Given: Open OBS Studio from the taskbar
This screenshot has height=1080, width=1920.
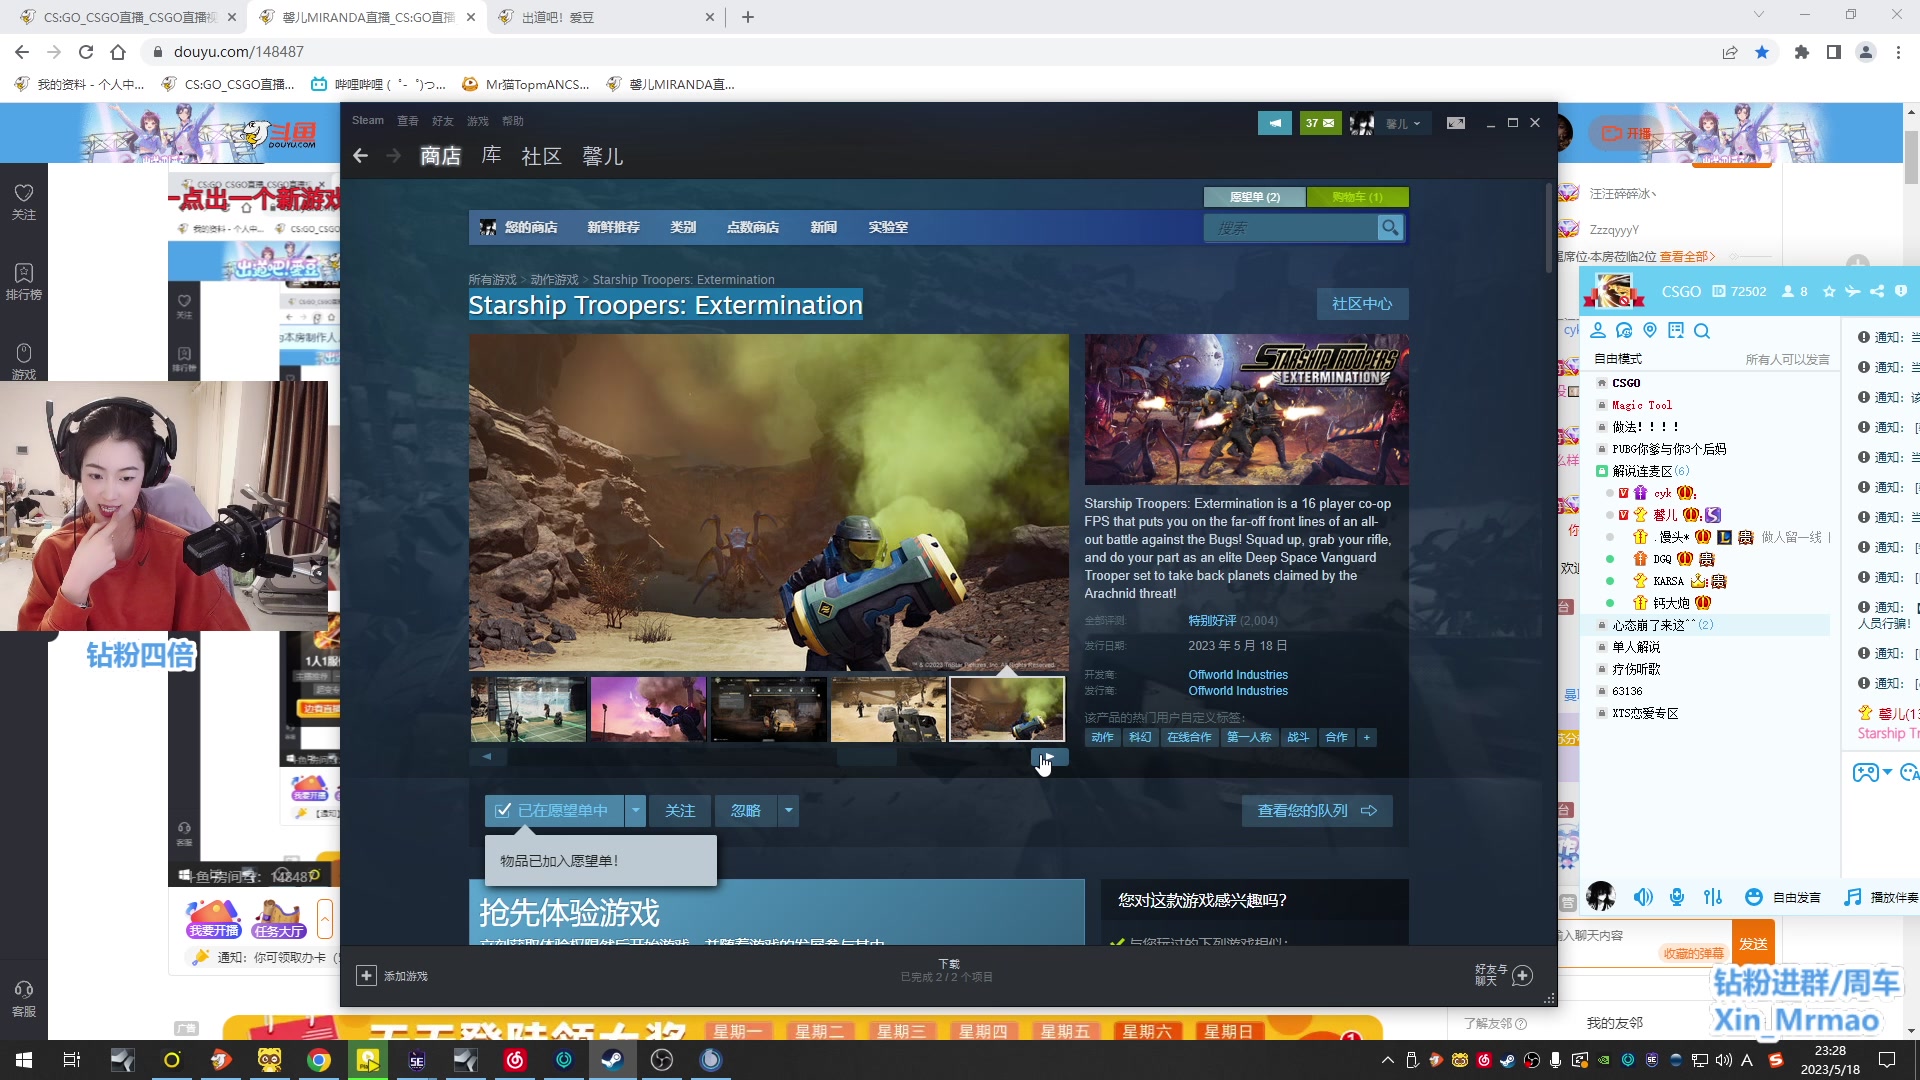Looking at the screenshot, I should (x=662, y=1060).
